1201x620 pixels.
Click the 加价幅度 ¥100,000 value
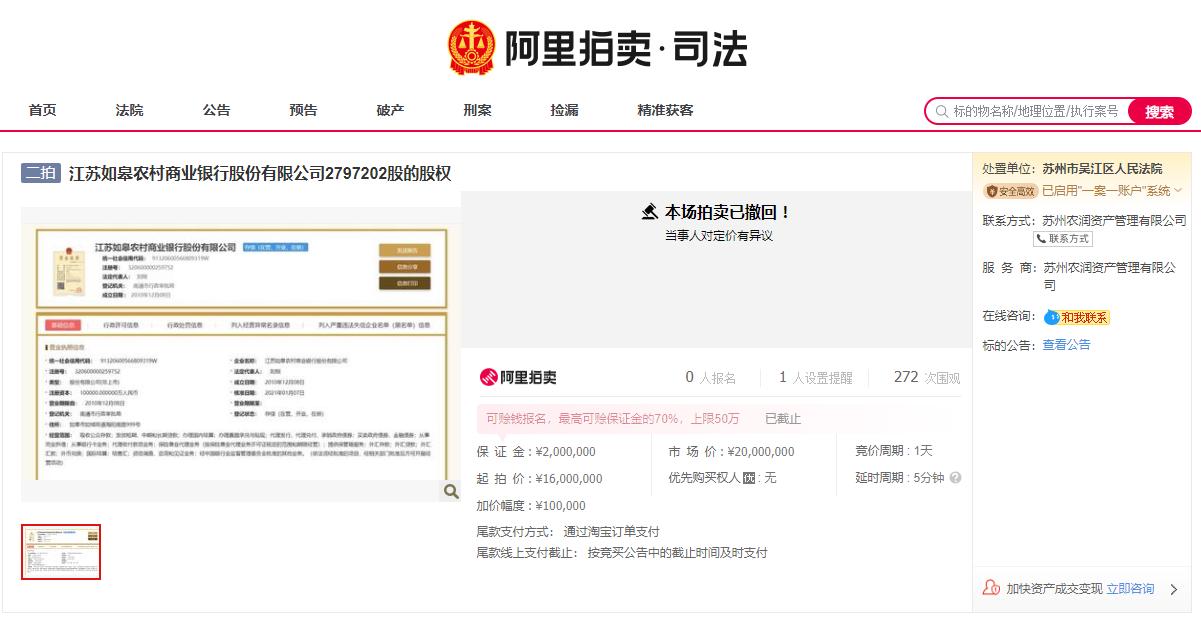(x=561, y=506)
